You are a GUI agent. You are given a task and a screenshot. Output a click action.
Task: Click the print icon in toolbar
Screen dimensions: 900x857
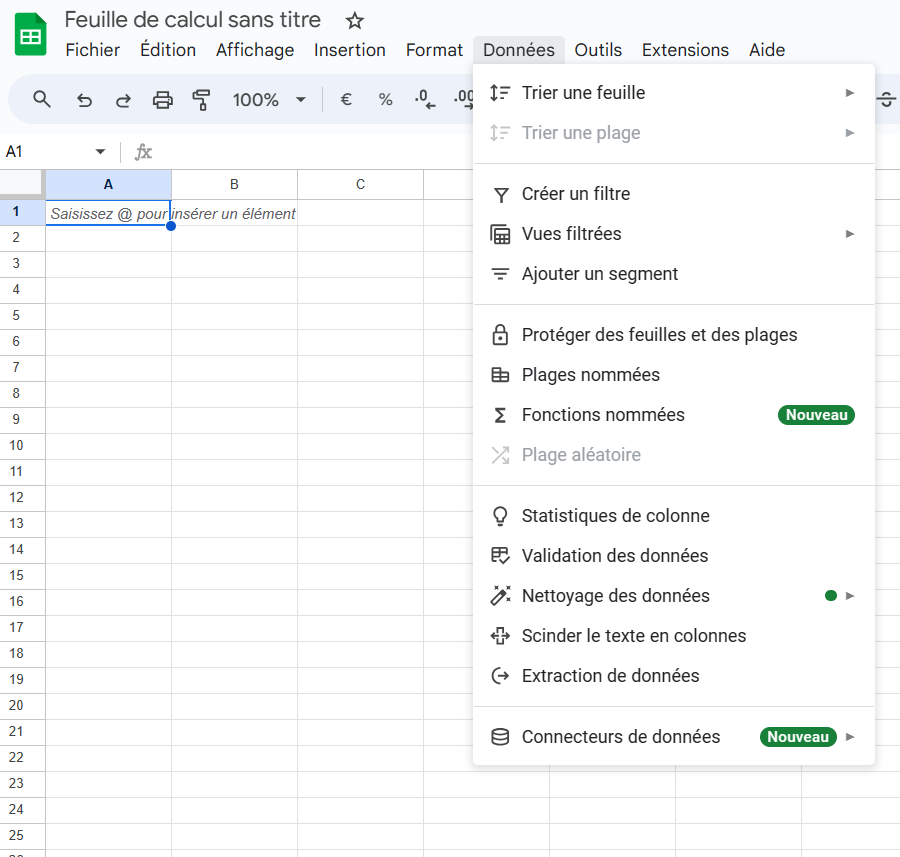tap(162, 100)
